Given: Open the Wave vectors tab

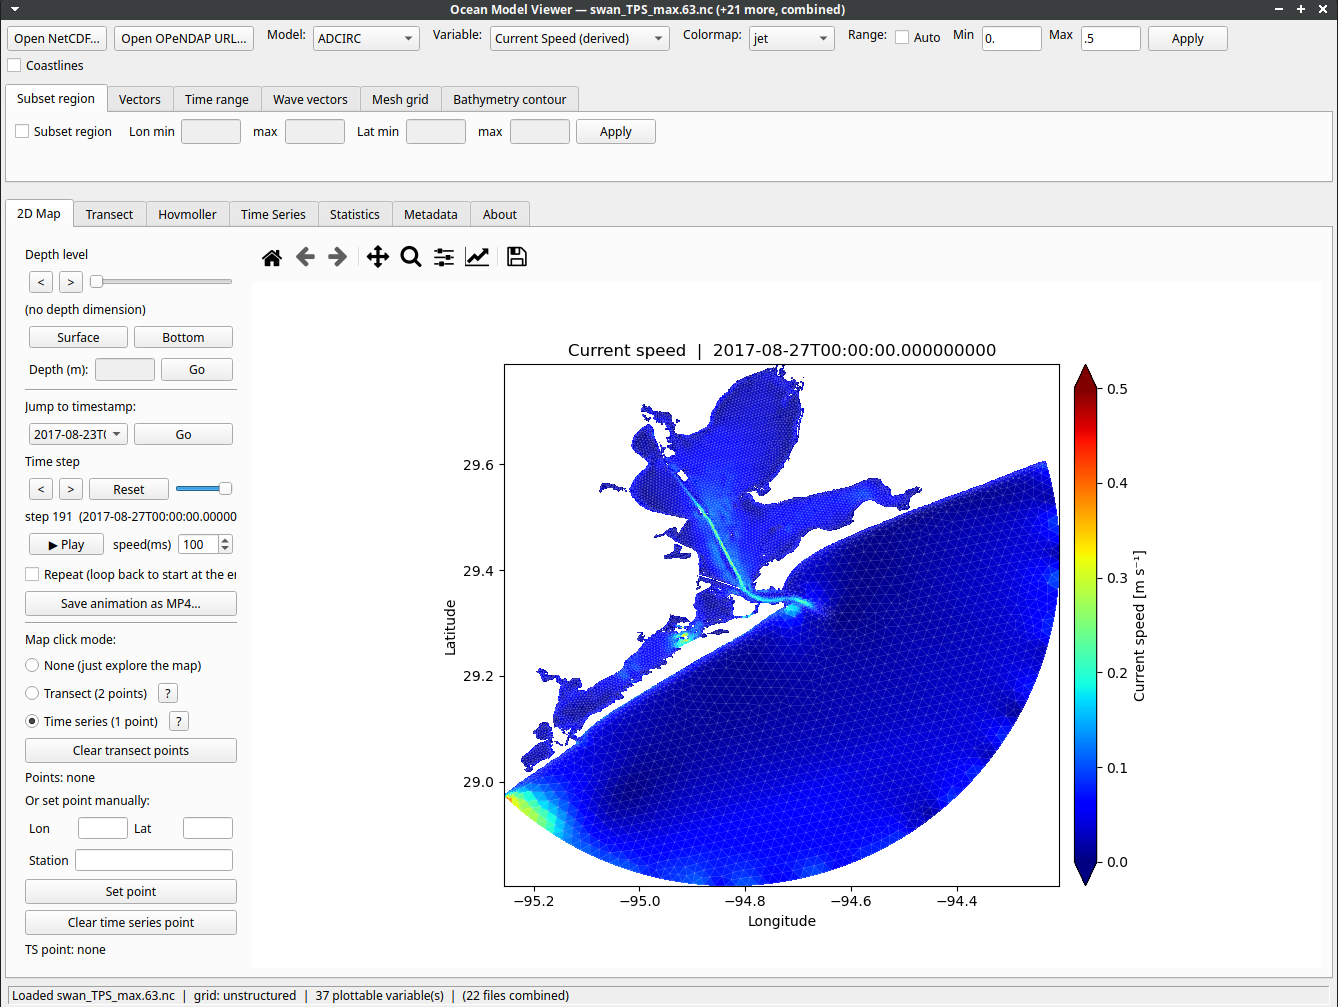Looking at the screenshot, I should coord(310,99).
